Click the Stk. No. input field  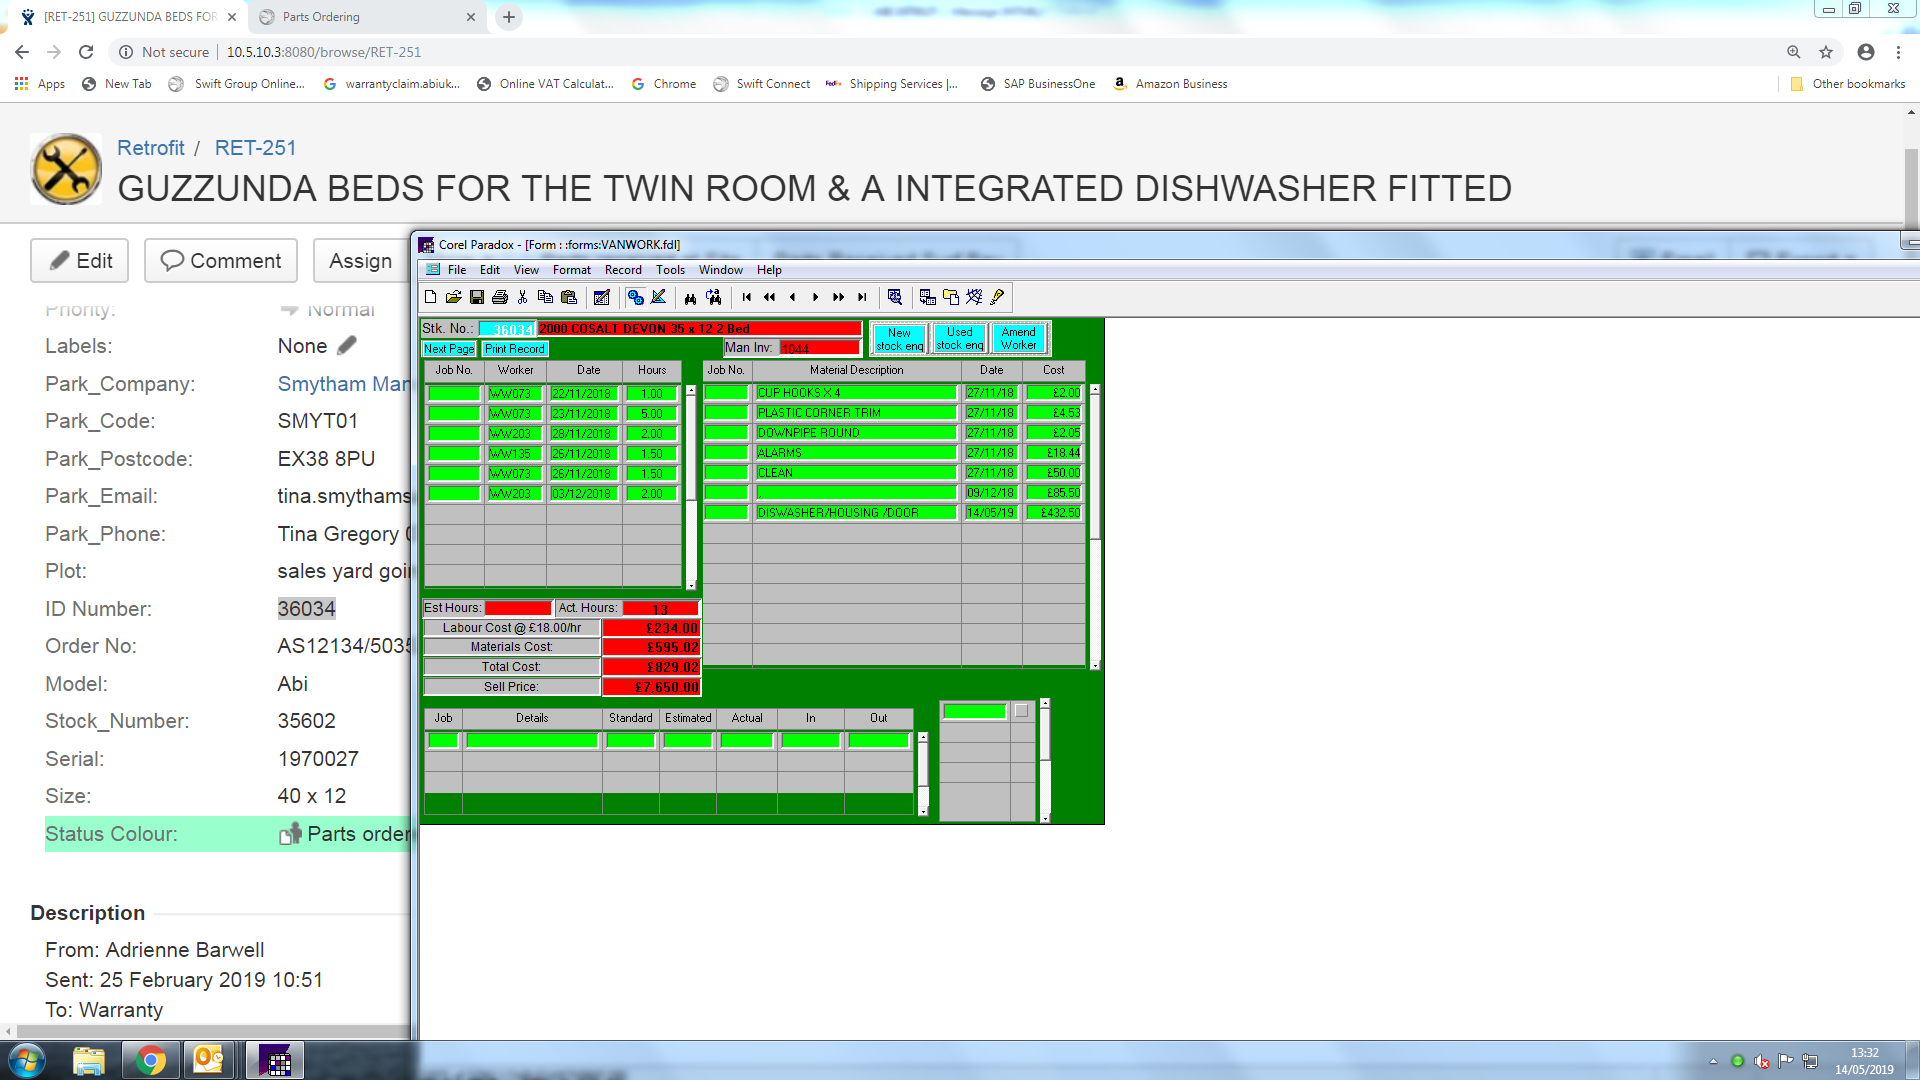coord(507,329)
